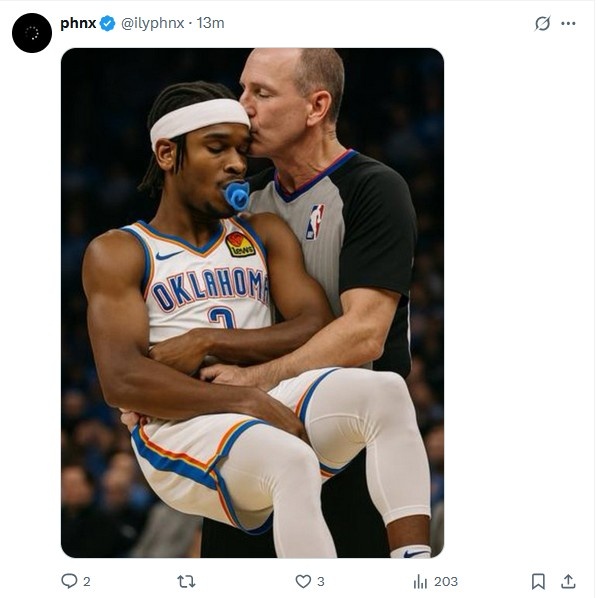Visit the @ilyphnx handle link
Screen dimensions: 597x598
[153, 24]
